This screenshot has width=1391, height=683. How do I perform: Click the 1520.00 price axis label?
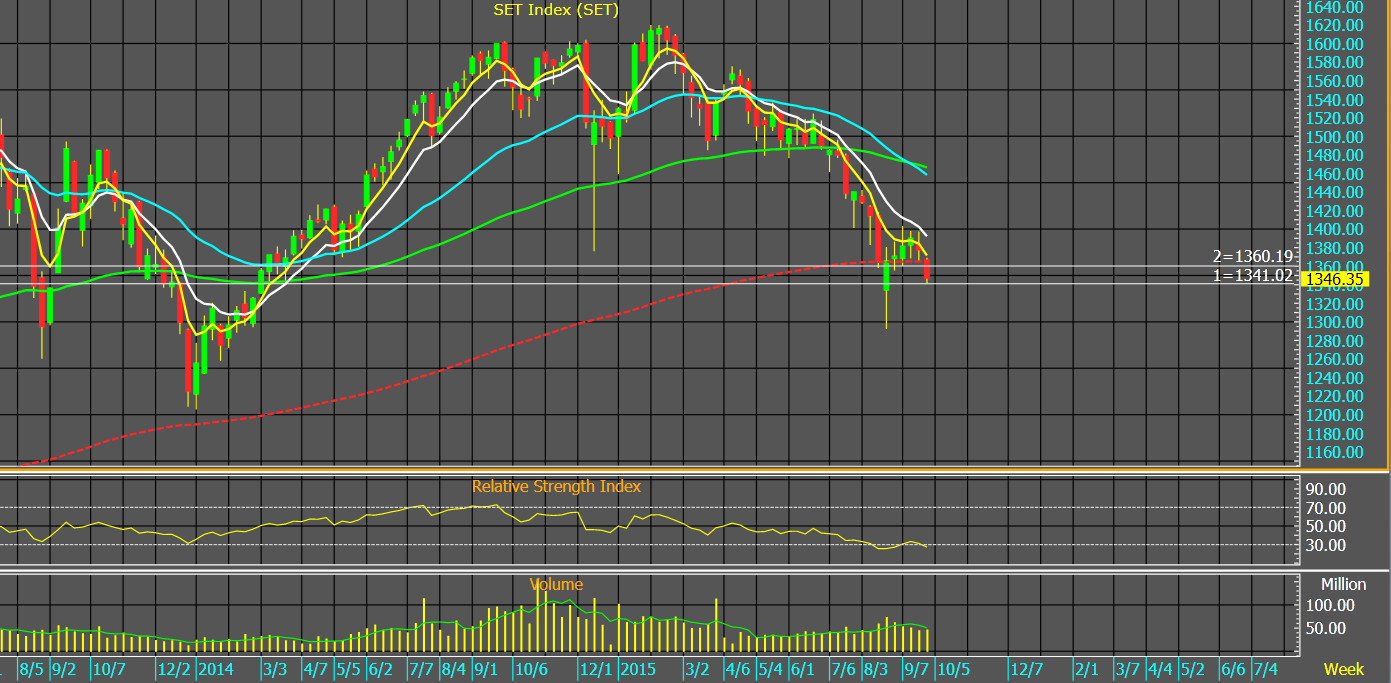(1335, 118)
